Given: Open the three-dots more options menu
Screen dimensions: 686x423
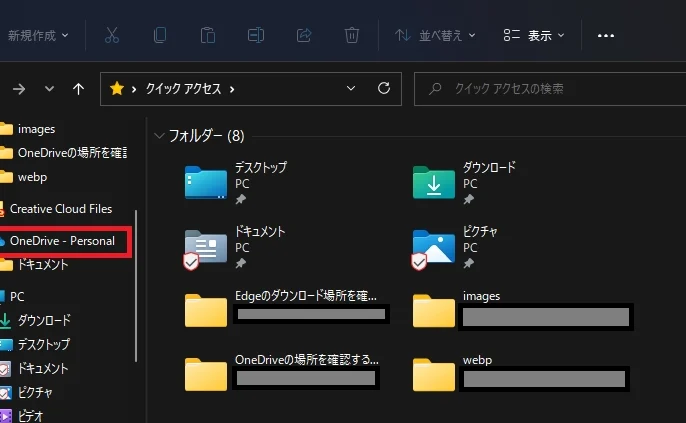Looking at the screenshot, I should (x=606, y=35).
